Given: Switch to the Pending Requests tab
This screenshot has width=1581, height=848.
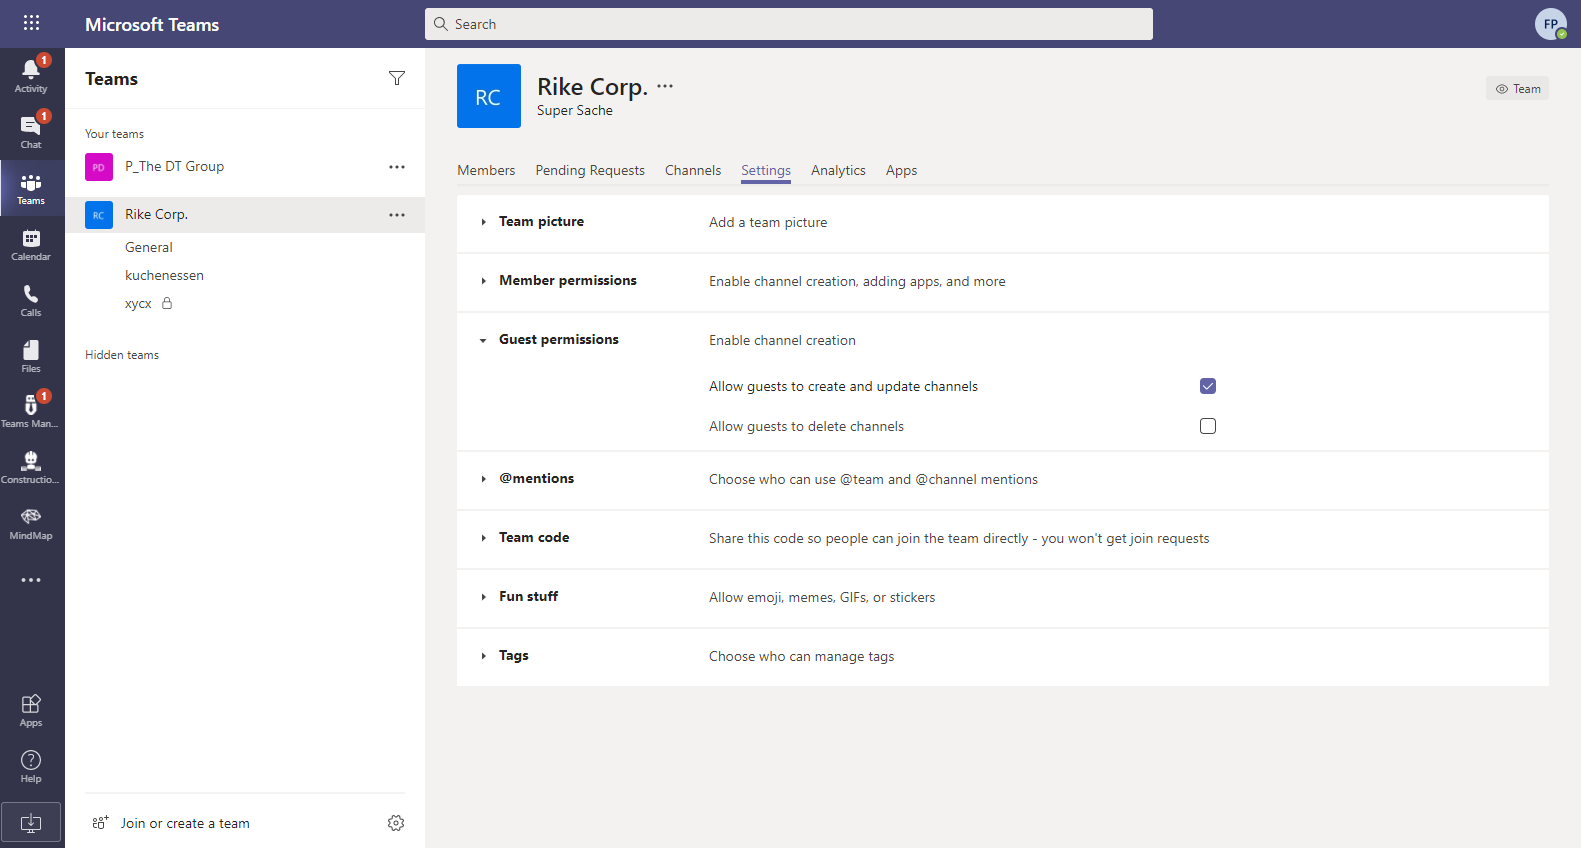Looking at the screenshot, I should coord(590,170).
